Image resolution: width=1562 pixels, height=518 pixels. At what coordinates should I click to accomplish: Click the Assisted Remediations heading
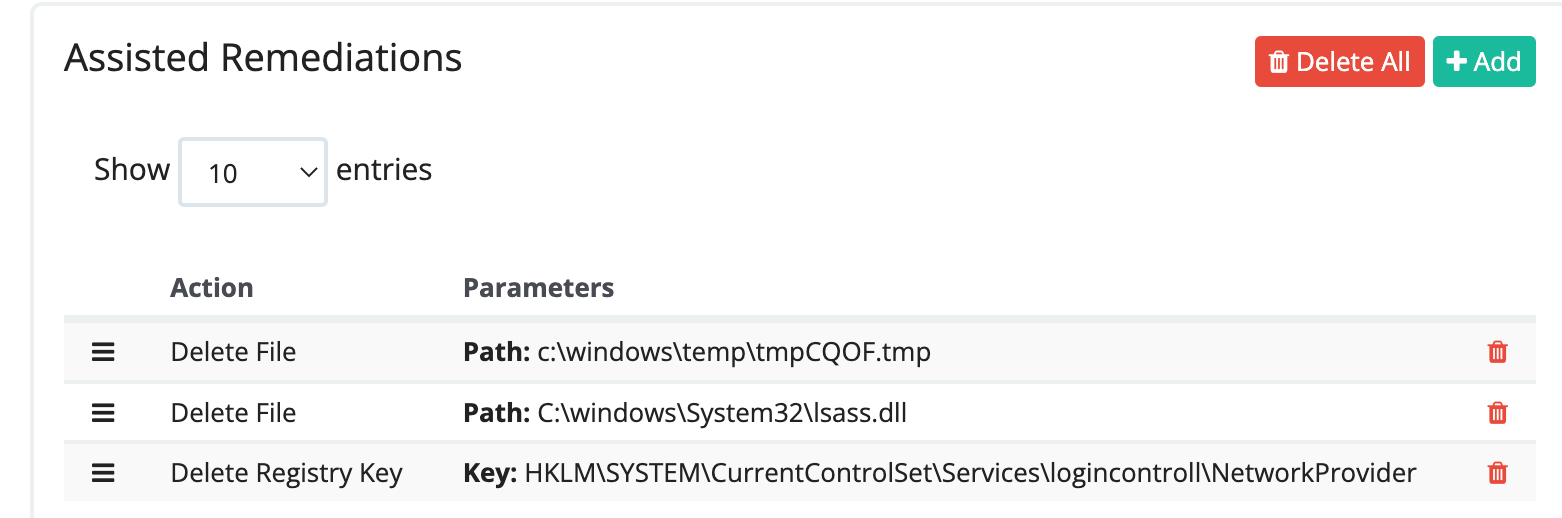pyautogui.click(x=263, y=58)
